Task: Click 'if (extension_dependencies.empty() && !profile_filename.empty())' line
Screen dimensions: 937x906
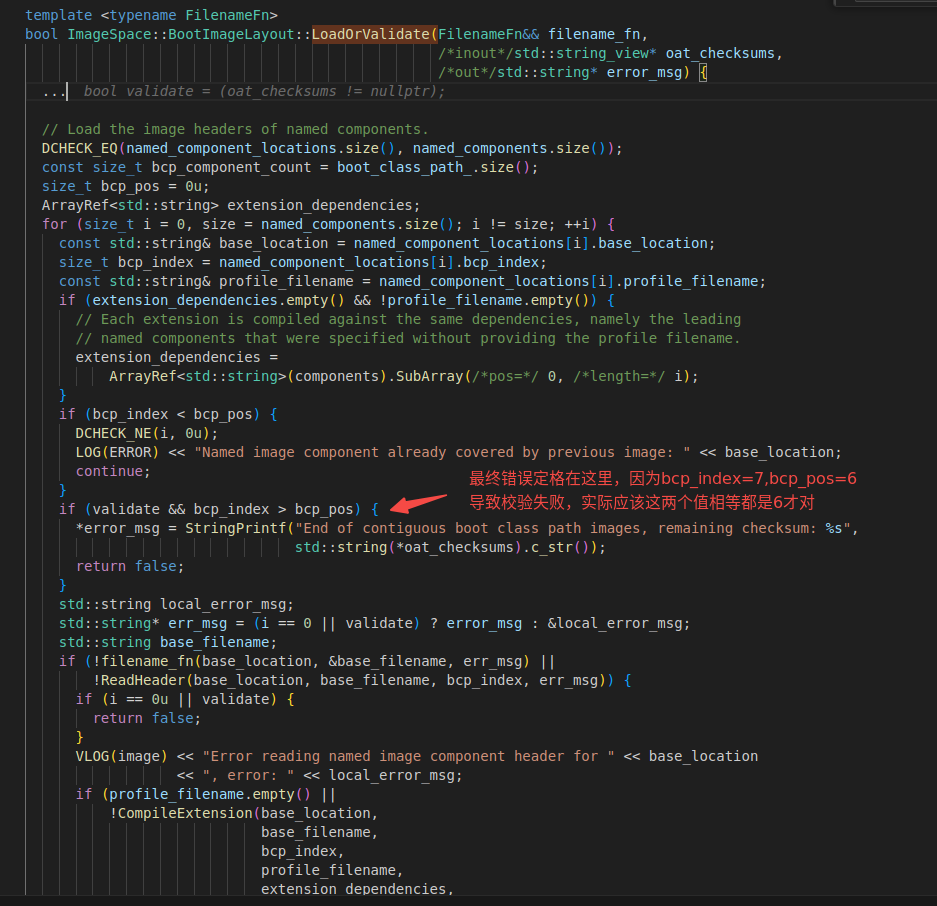Action: tap(336, 301)
